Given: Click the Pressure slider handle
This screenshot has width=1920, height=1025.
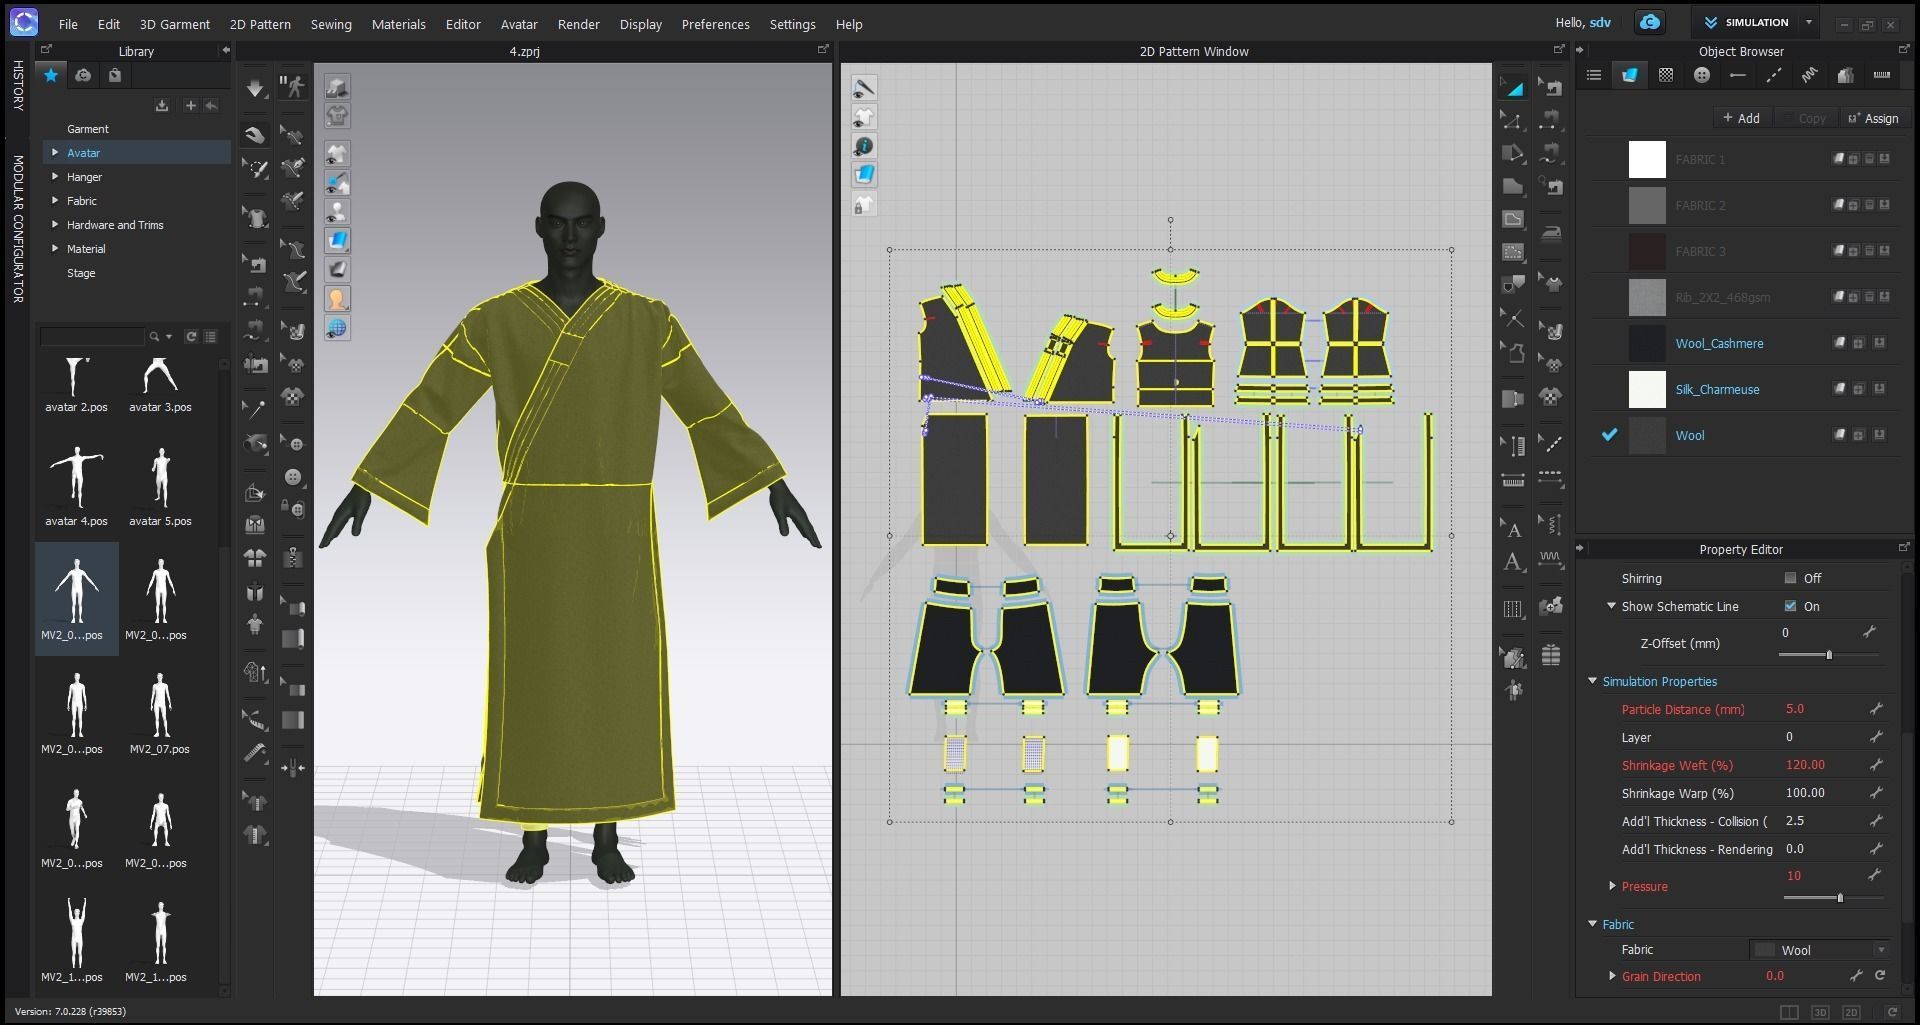Looking at the screenshot, I should pyautogui.click(x=1840, y=898).
